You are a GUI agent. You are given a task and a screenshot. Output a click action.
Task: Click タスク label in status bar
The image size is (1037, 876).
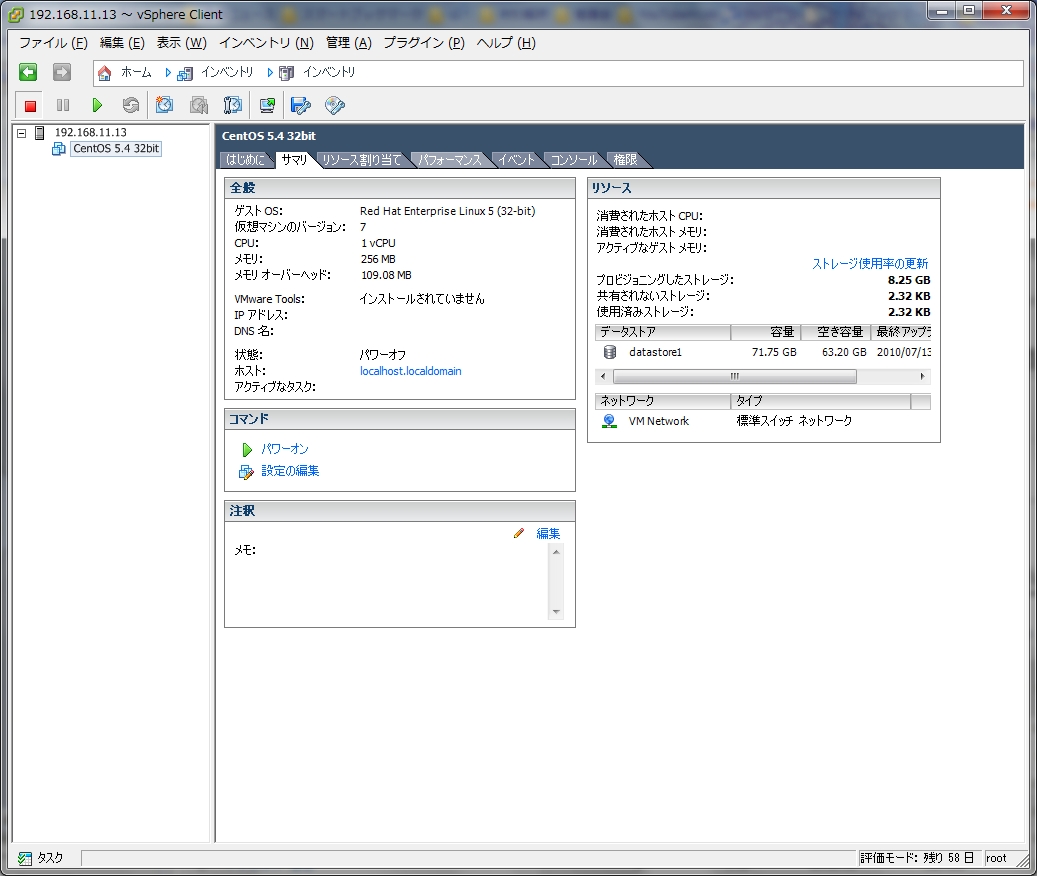click(50, 858)
